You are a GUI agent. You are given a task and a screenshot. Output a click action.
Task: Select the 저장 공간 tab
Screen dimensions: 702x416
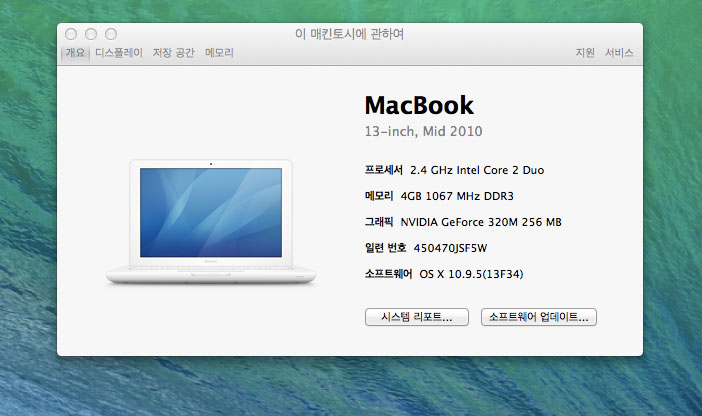pyautogui.click(x=173, y=53)
